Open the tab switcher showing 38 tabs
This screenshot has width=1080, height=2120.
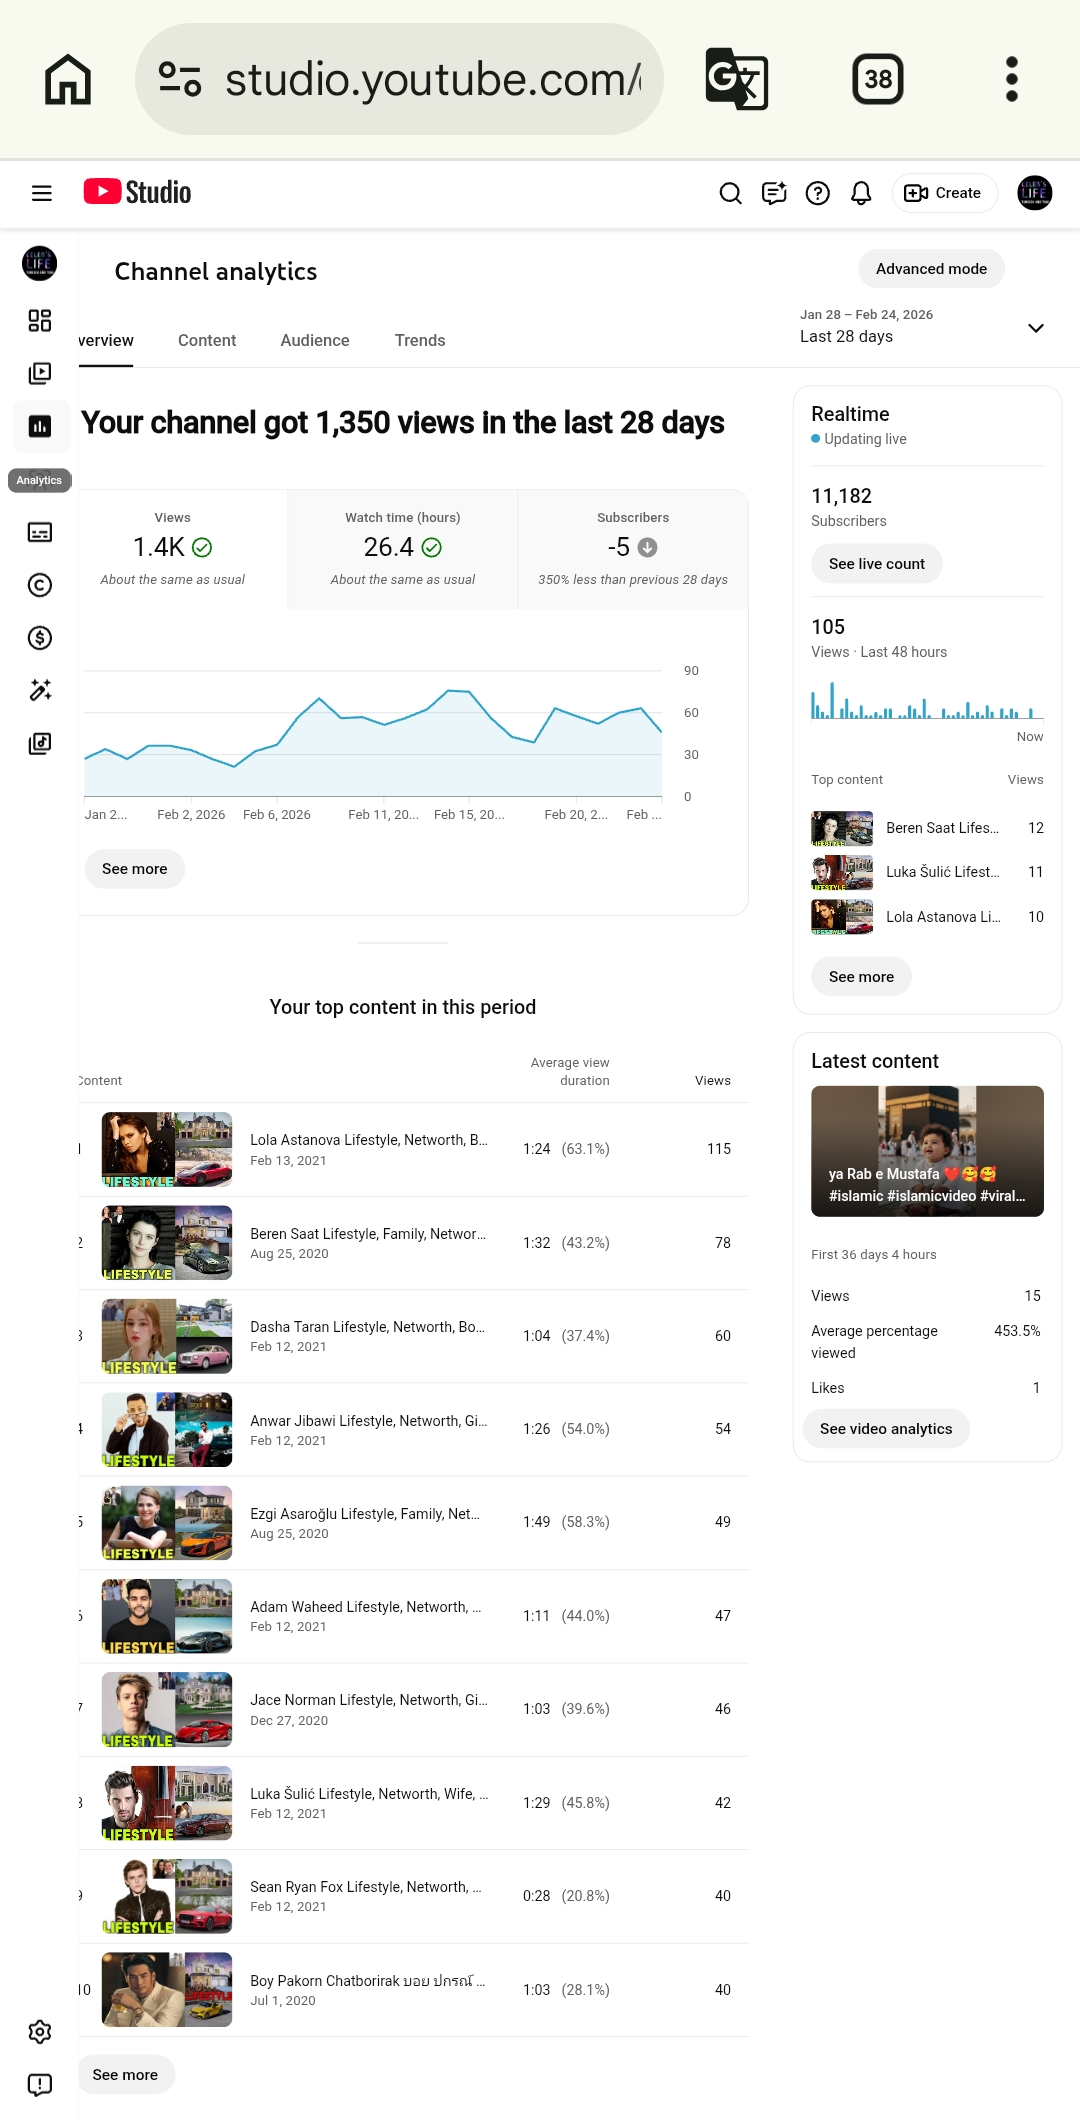[878, 79]
